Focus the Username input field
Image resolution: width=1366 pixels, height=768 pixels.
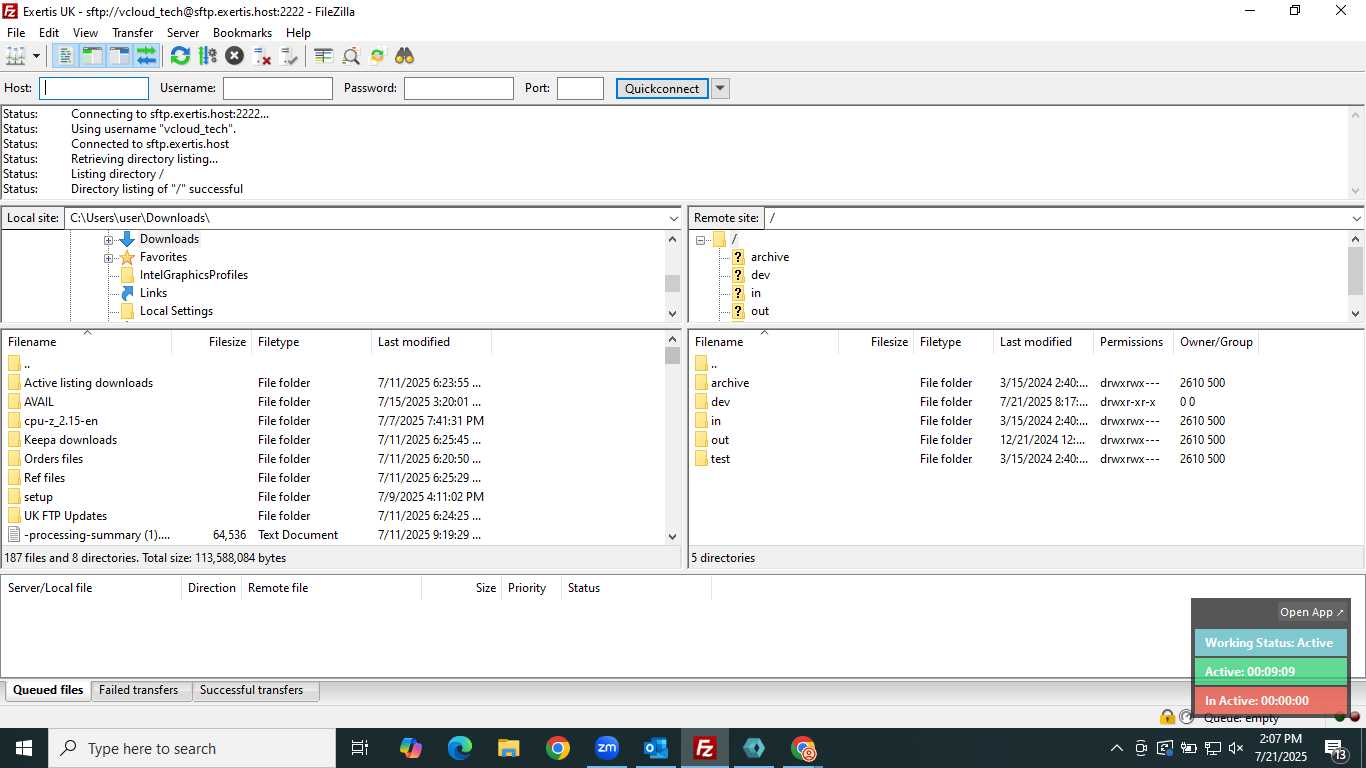coord(278,88)
